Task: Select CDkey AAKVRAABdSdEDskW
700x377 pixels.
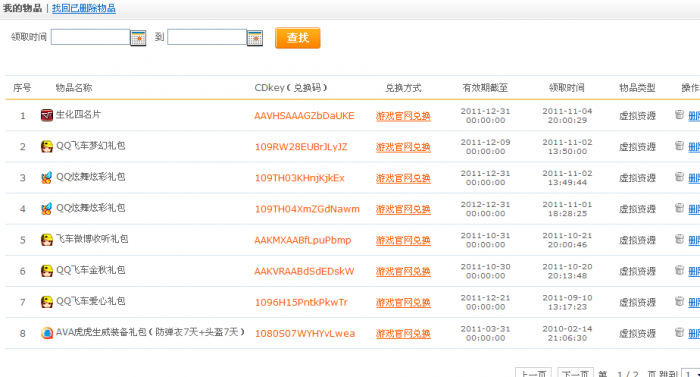Action: tap(304, 272)
